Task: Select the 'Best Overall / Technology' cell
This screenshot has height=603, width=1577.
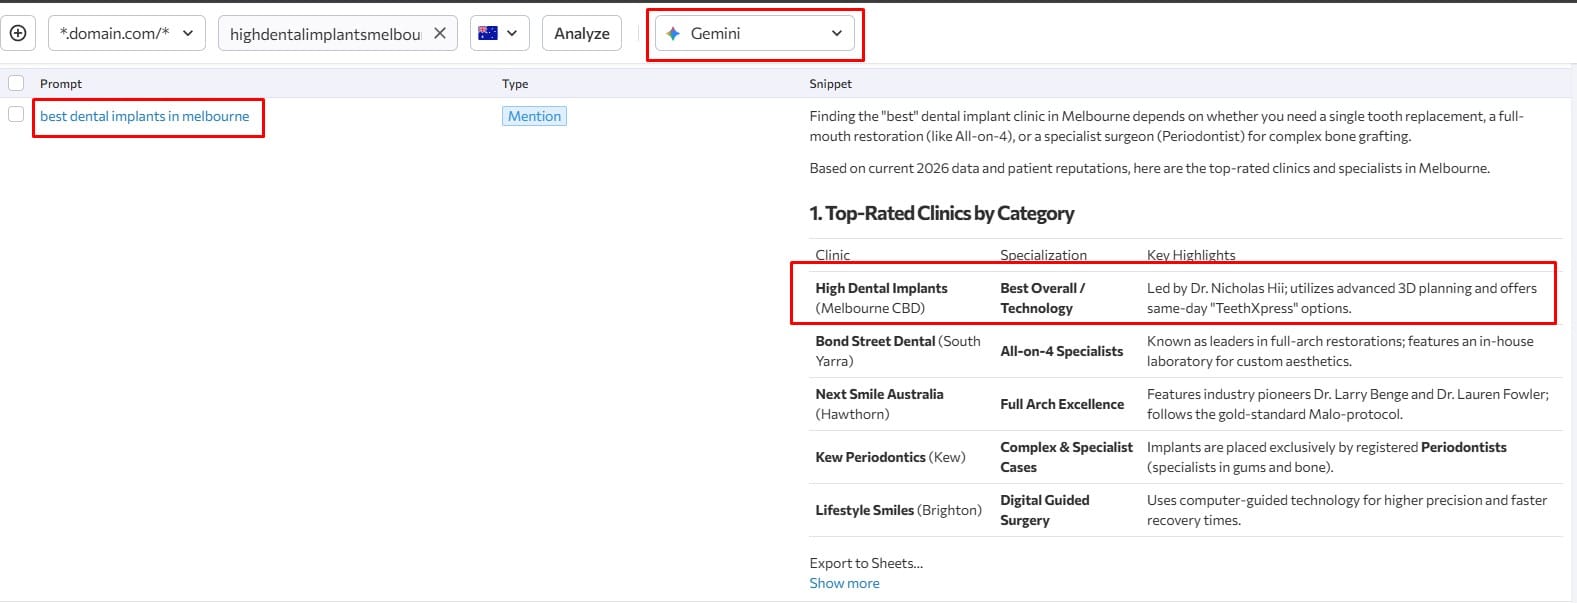Action: [x=1042, y=298]
